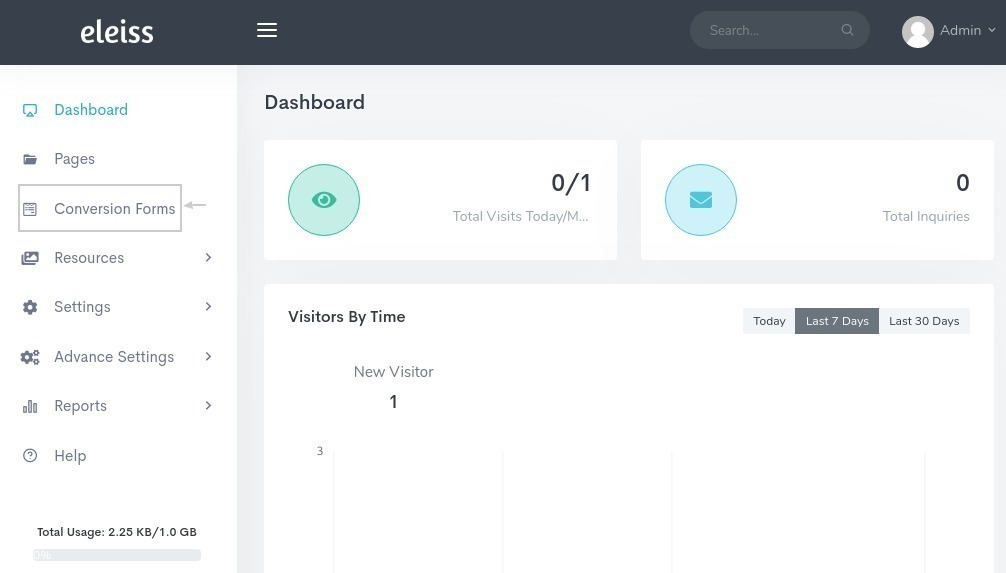Image resolution: width=1006 pixels, height=573 pixels.
Task: Click the Conversion Forms sidebar icon
Action: pos(30,209)
